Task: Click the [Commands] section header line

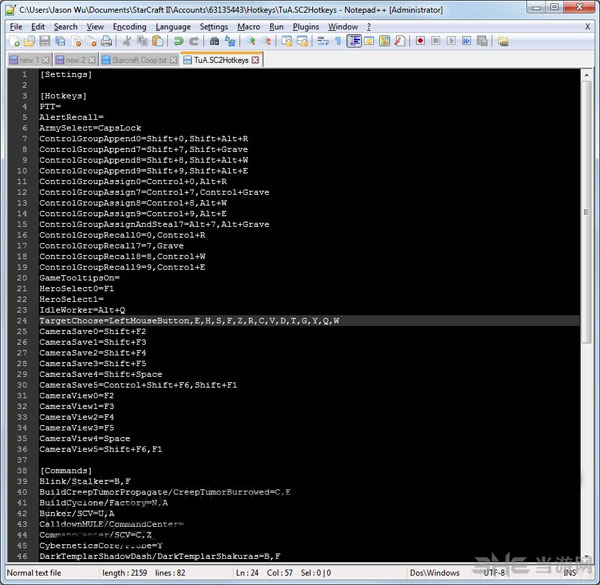Action: coord(66,471)
